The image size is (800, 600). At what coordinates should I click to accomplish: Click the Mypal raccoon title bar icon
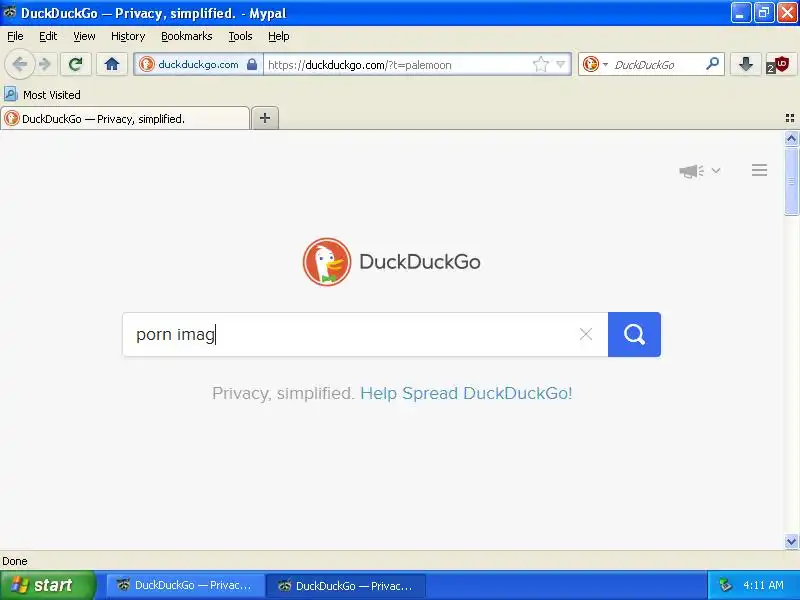tap(9, 12)
